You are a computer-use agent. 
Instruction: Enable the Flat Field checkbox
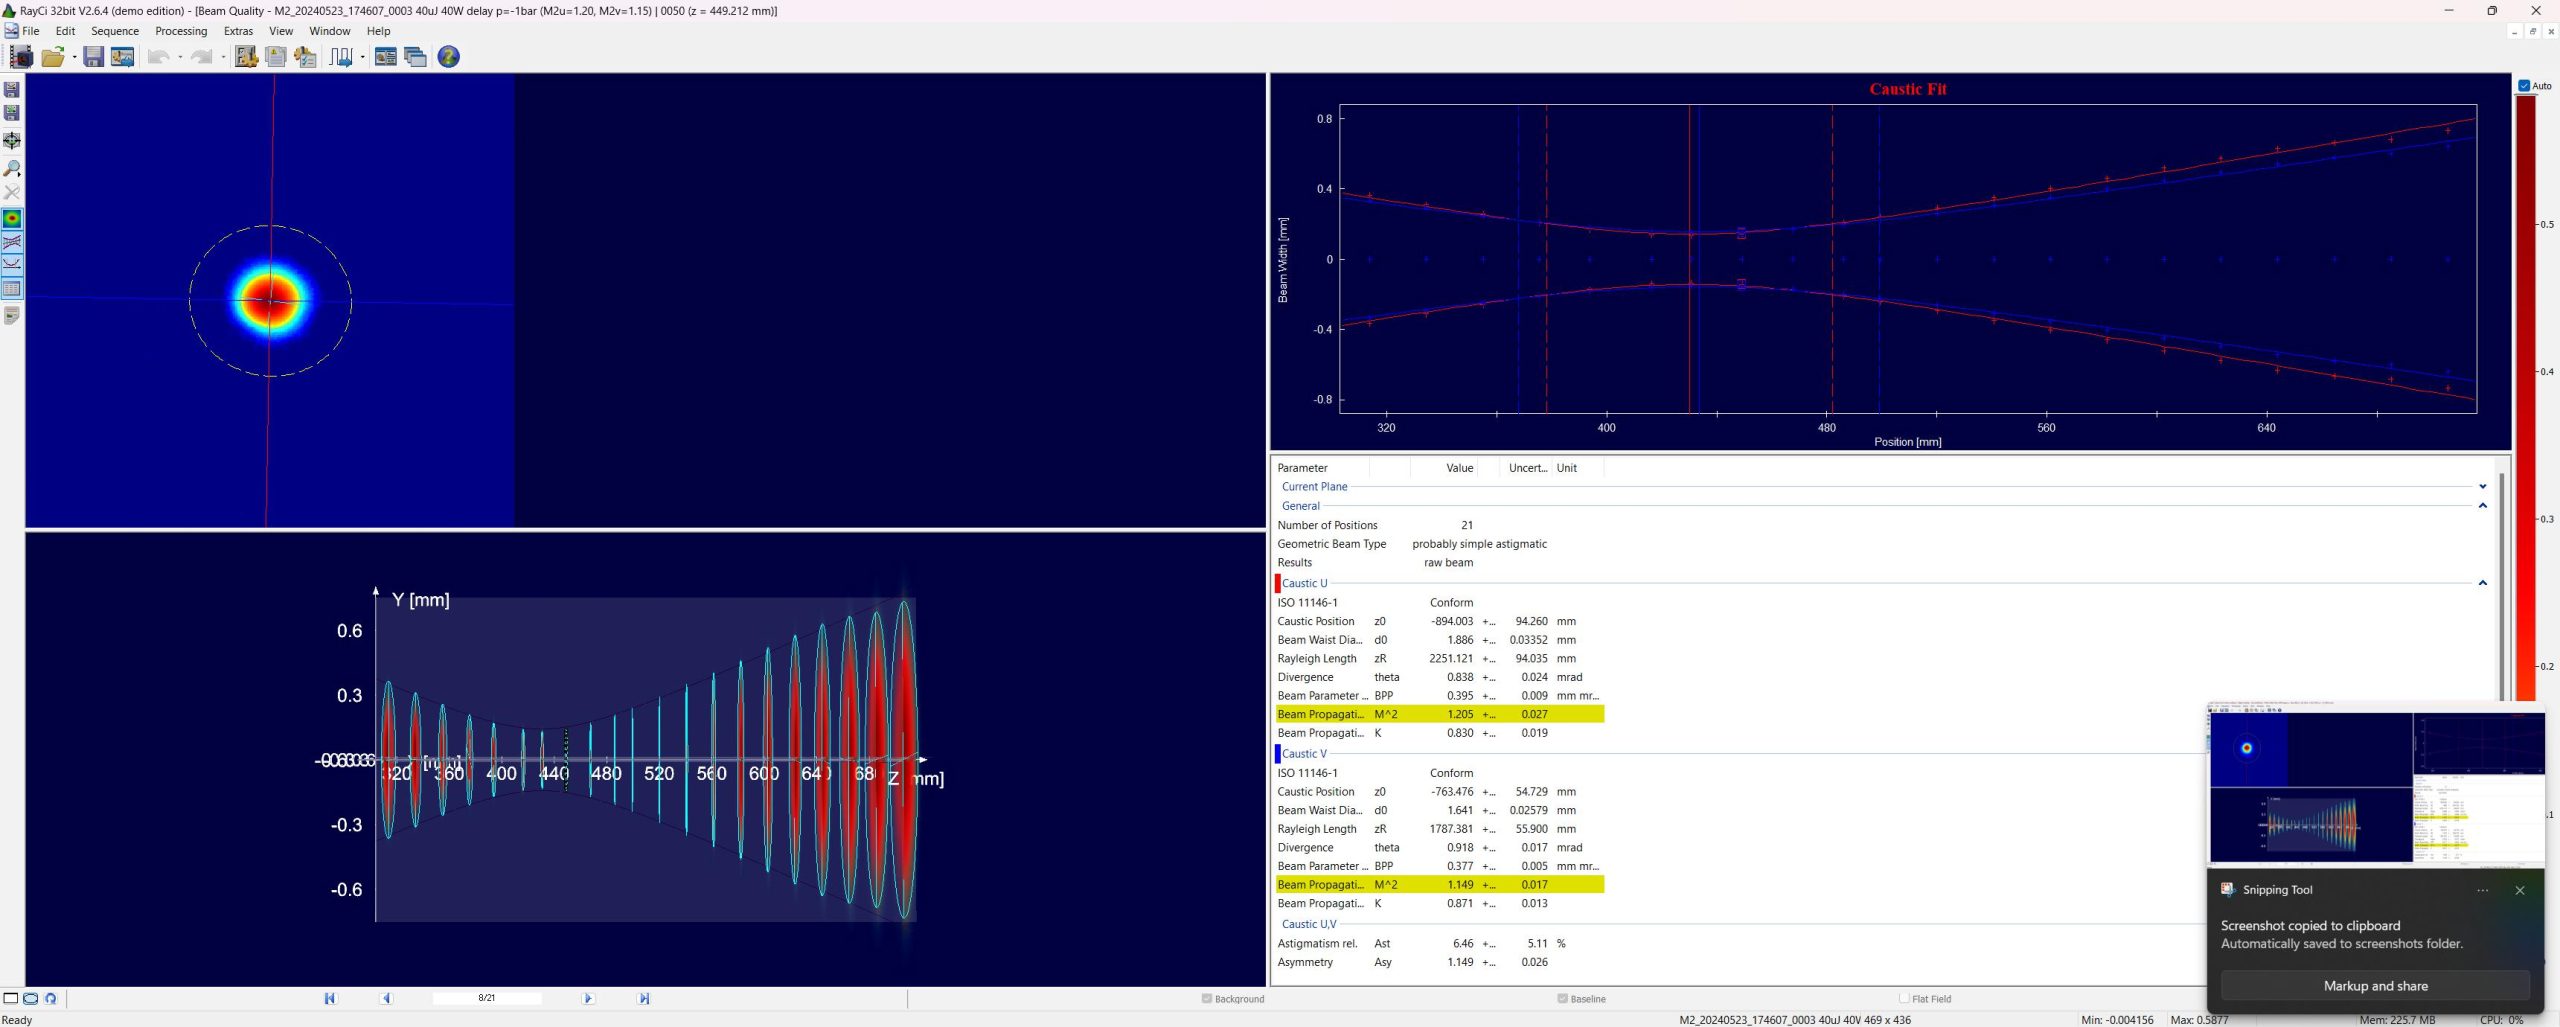coord(1904,998)
